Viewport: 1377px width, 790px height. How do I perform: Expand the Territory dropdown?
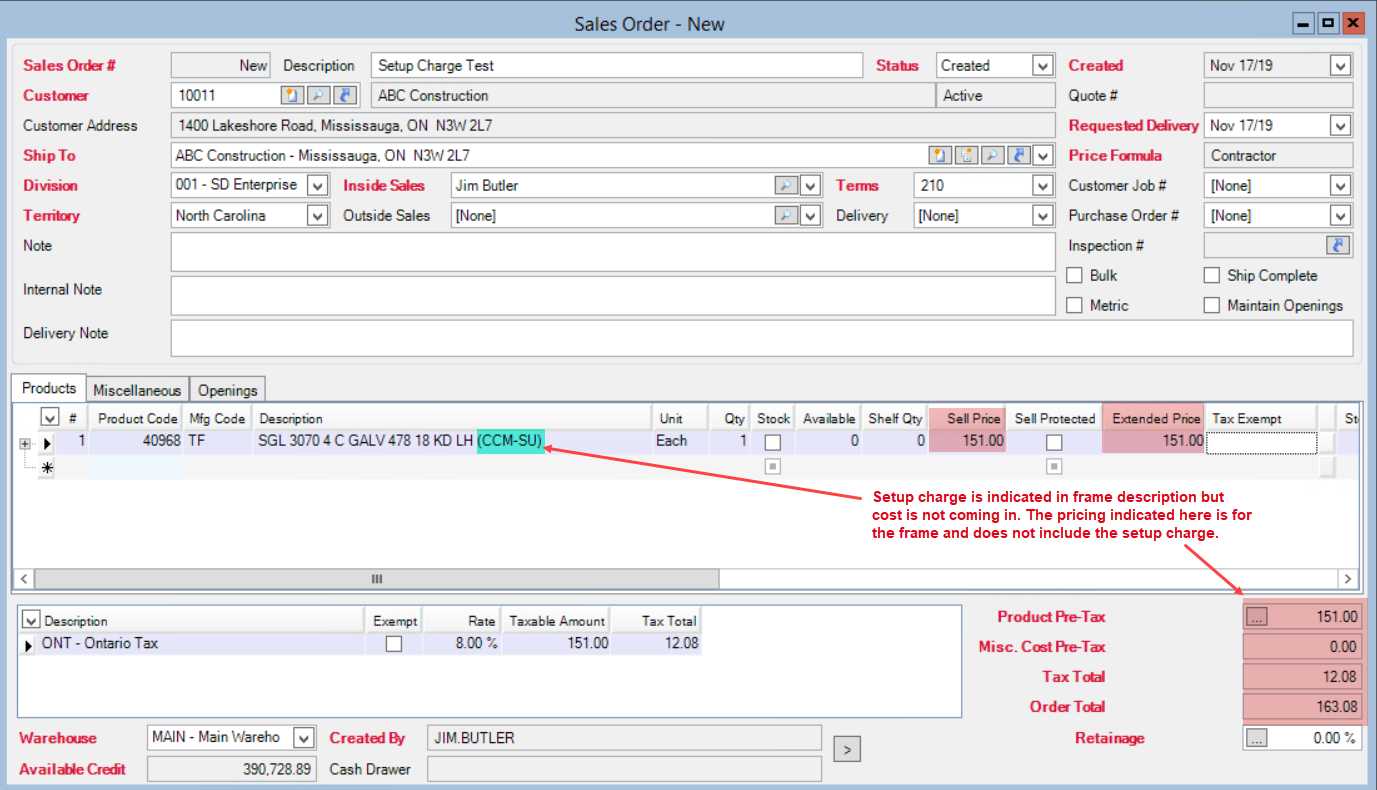(x=317, y=216)
